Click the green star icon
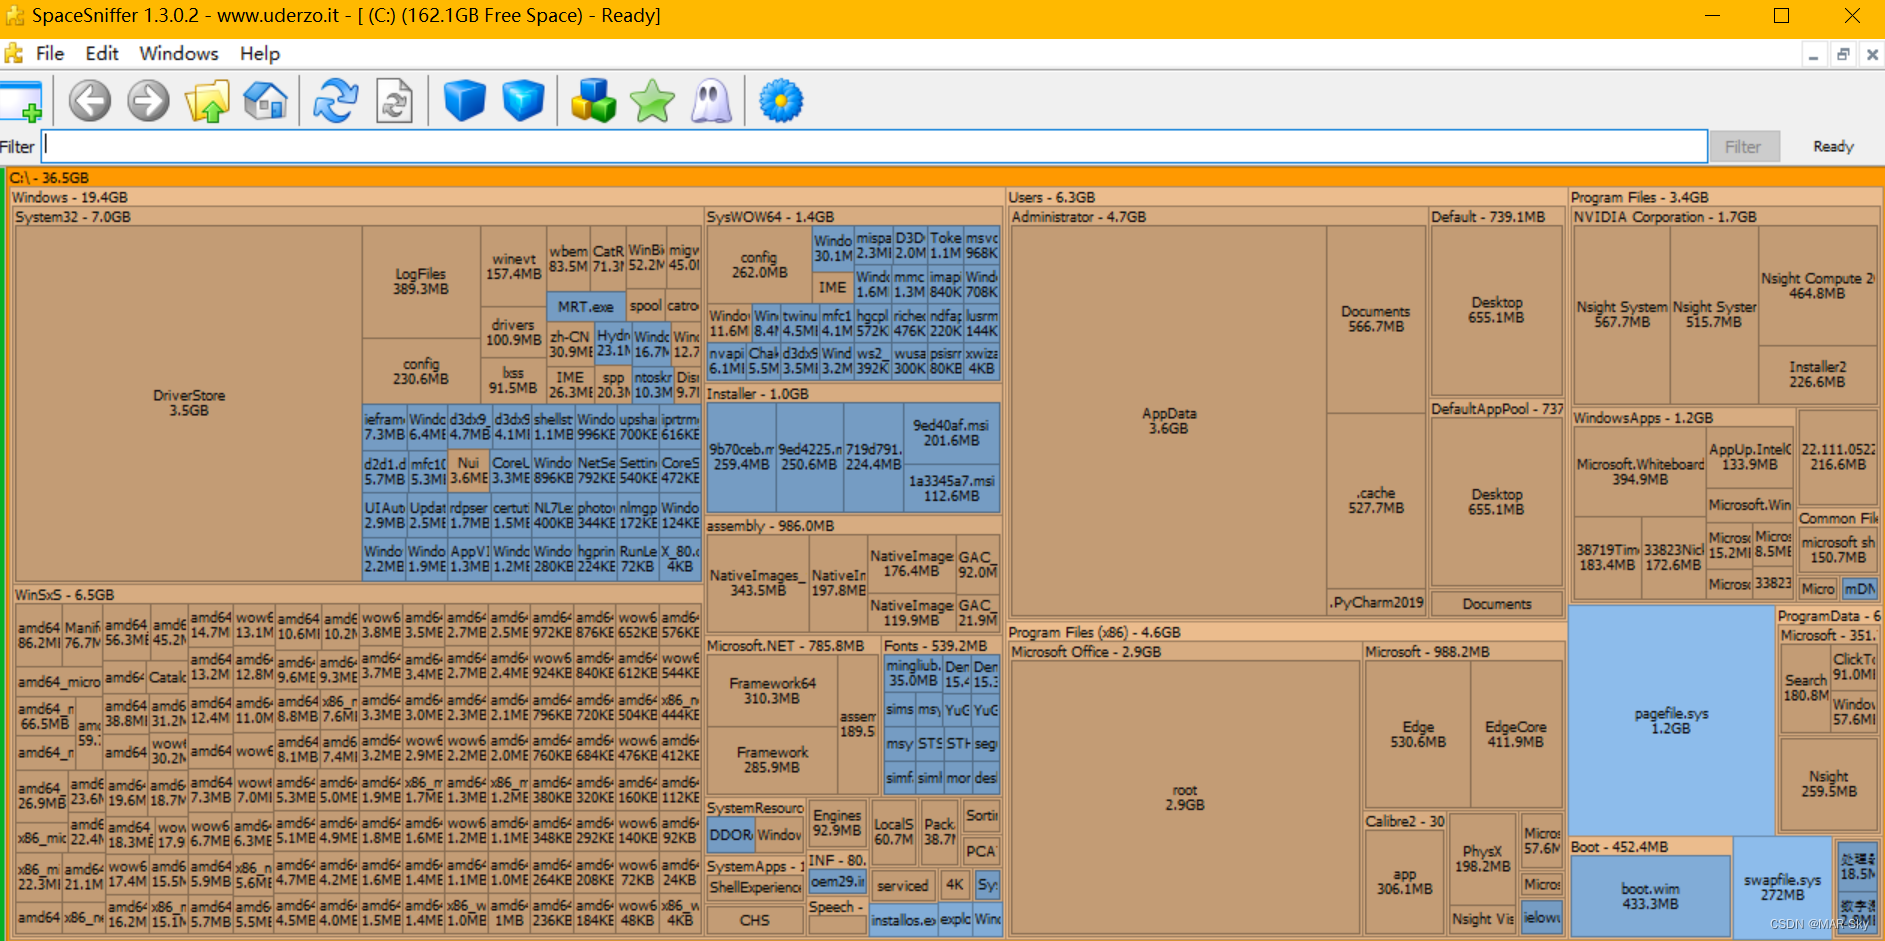Screen dimensions: 1885x941 652,101
